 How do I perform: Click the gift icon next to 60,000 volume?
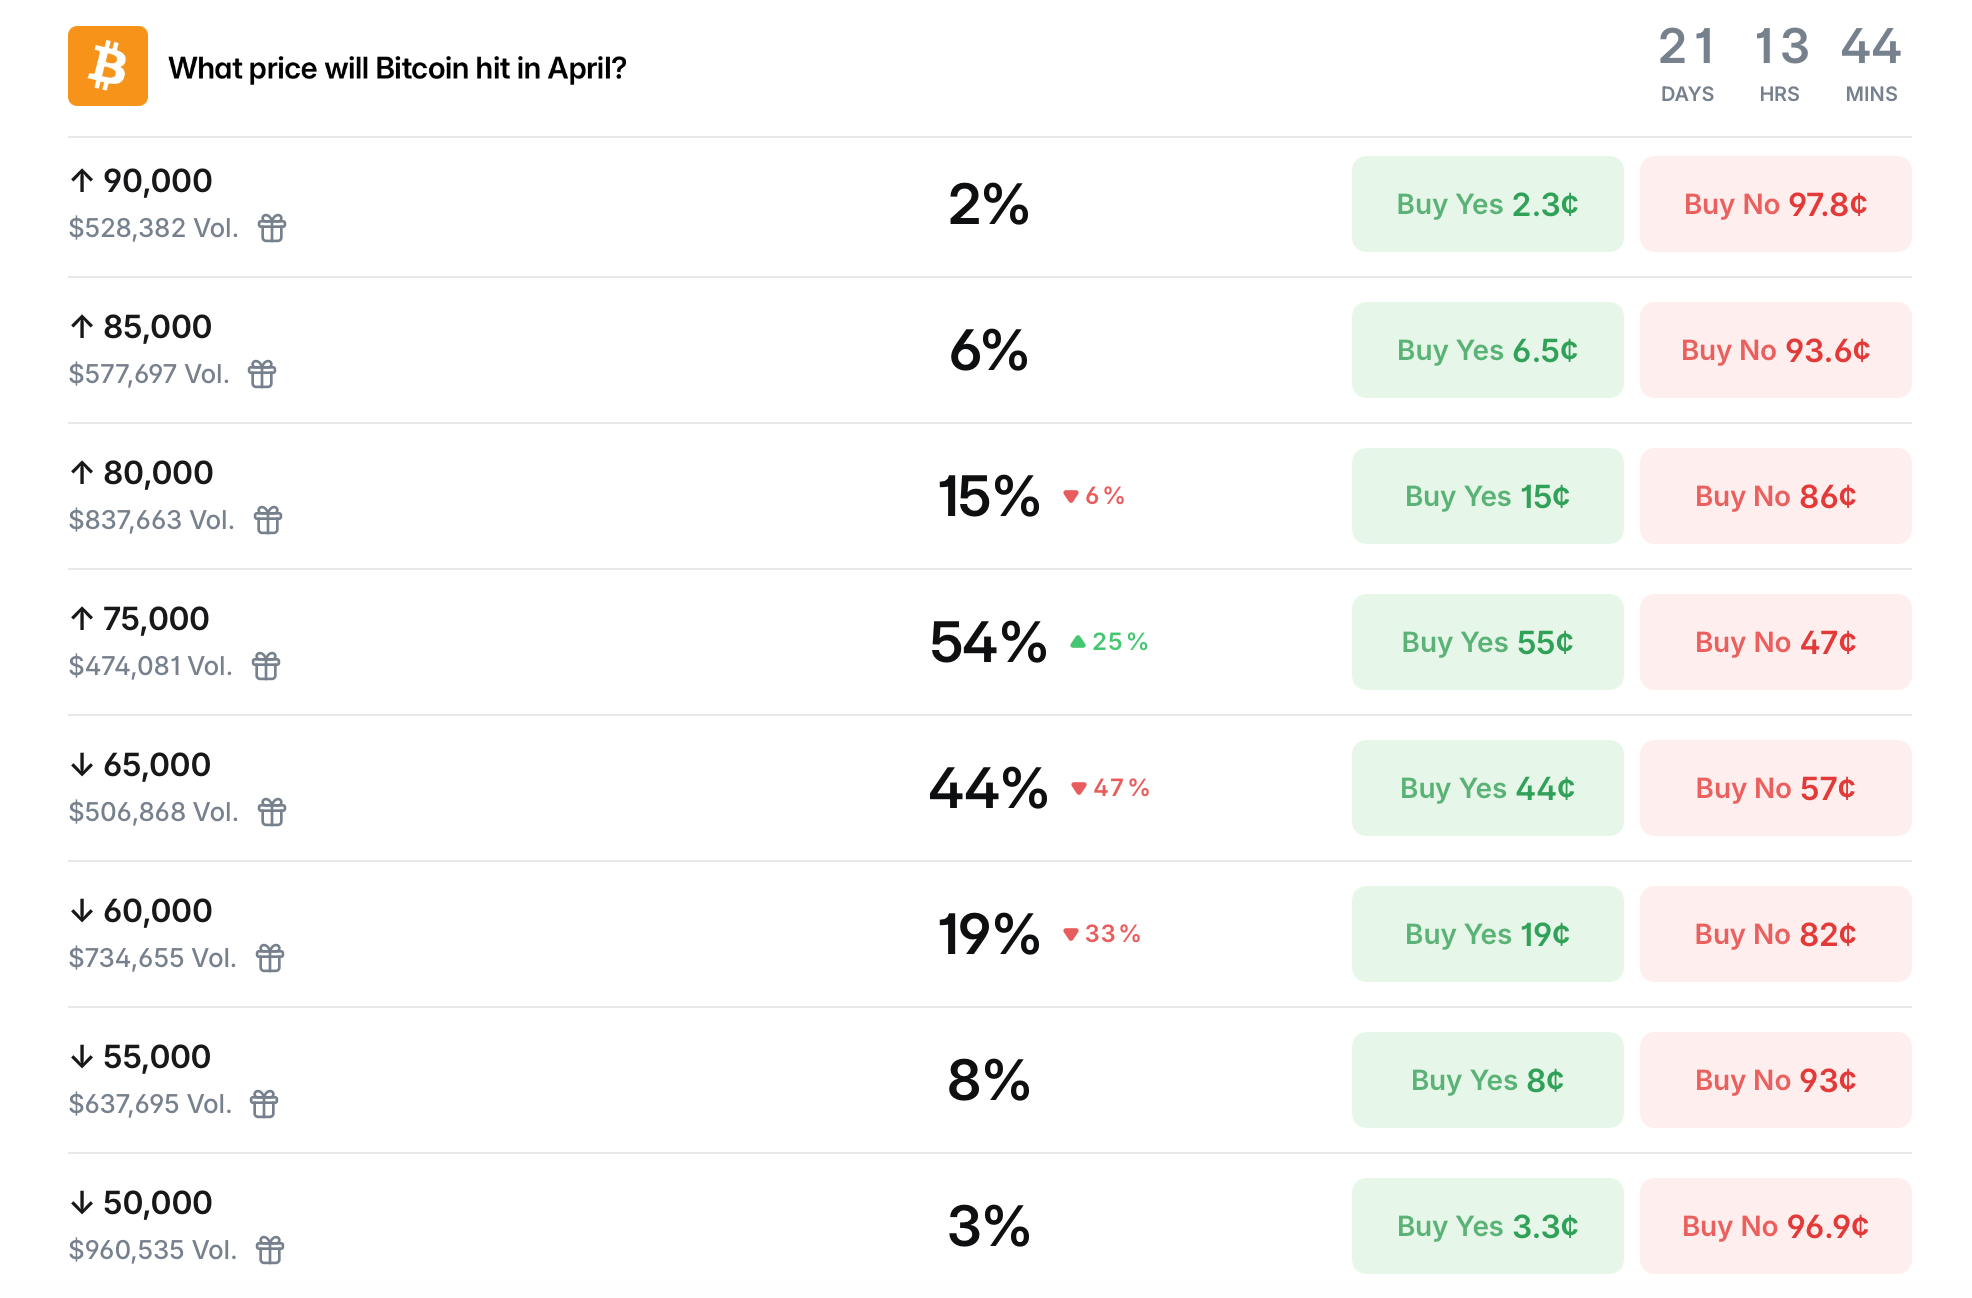(272, 959)
